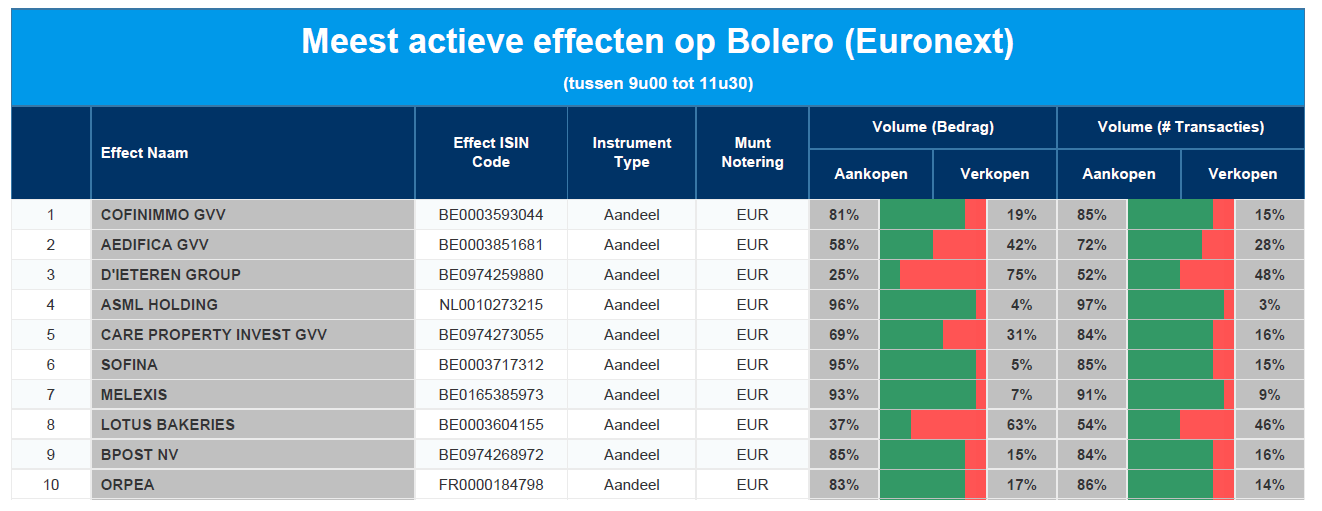Click the amount volume bar for LOTUS BAKERIES
1322x511 pixels.
tap(932, 424)
